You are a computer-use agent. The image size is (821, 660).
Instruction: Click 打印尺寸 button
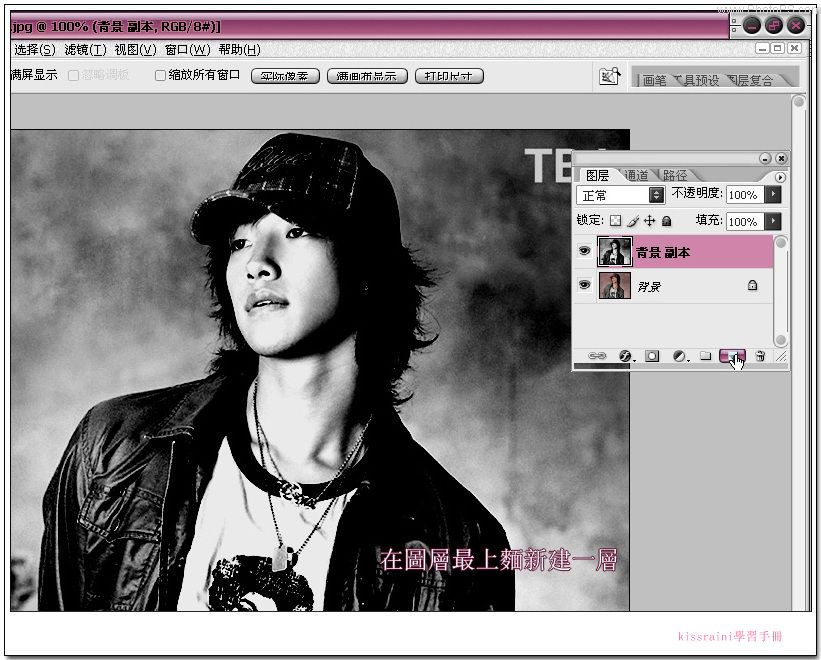coord(449,76)
